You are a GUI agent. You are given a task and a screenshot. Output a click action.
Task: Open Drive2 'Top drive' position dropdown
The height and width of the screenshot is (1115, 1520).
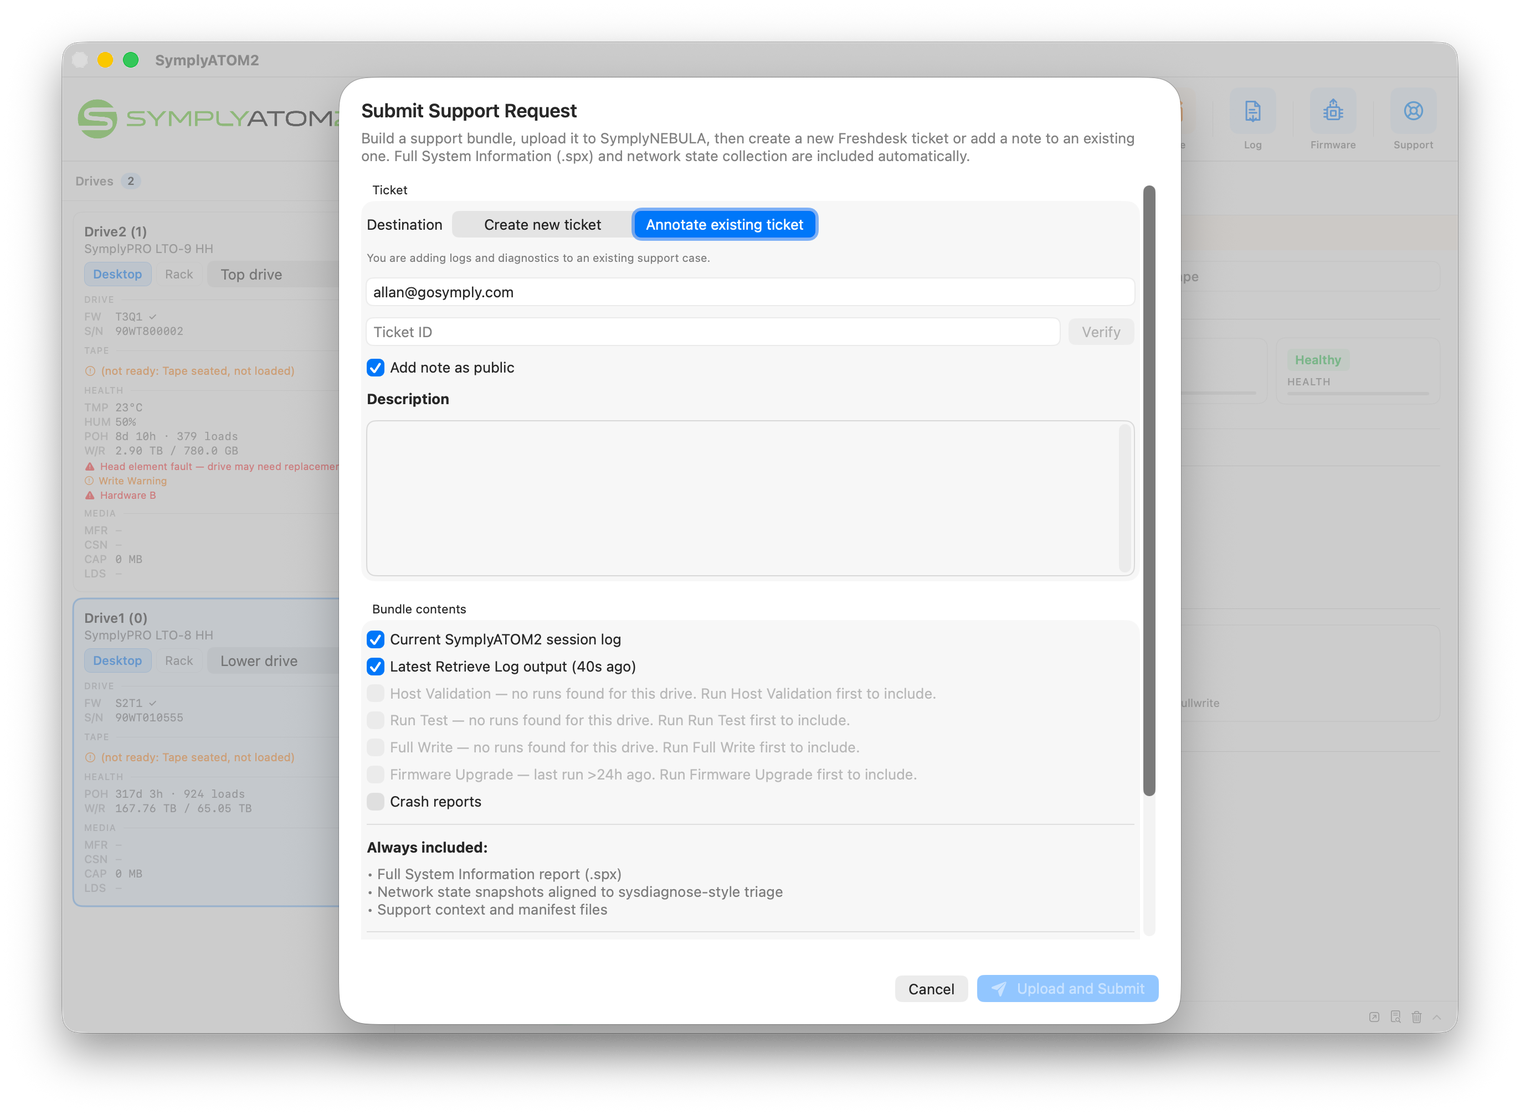pyautogui.click(x=273, y=275)
